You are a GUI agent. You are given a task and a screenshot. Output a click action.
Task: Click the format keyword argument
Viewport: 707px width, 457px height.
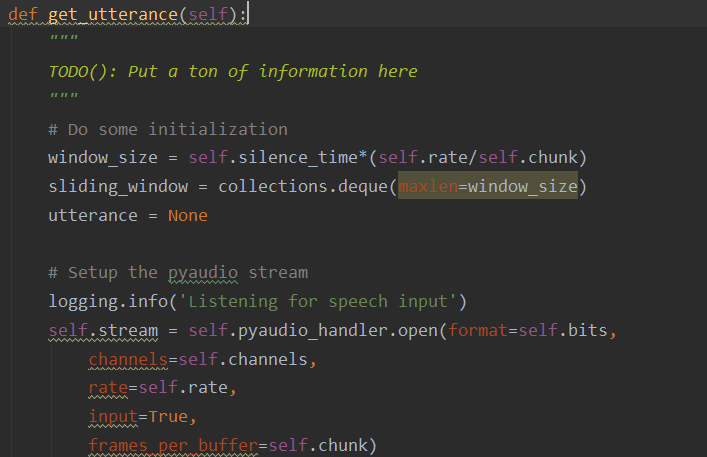[x=480, y=331]
